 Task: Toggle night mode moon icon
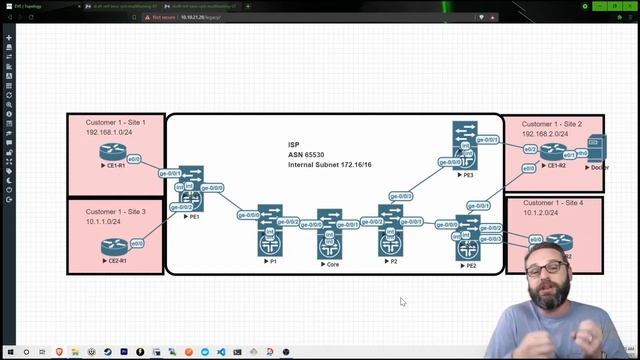[9, 181]
